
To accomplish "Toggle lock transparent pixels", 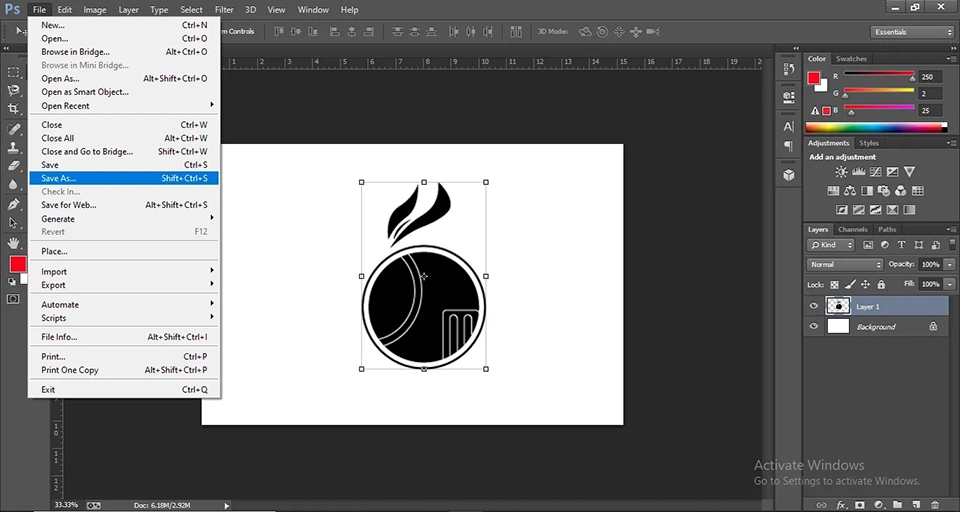I will pos(834,285).
